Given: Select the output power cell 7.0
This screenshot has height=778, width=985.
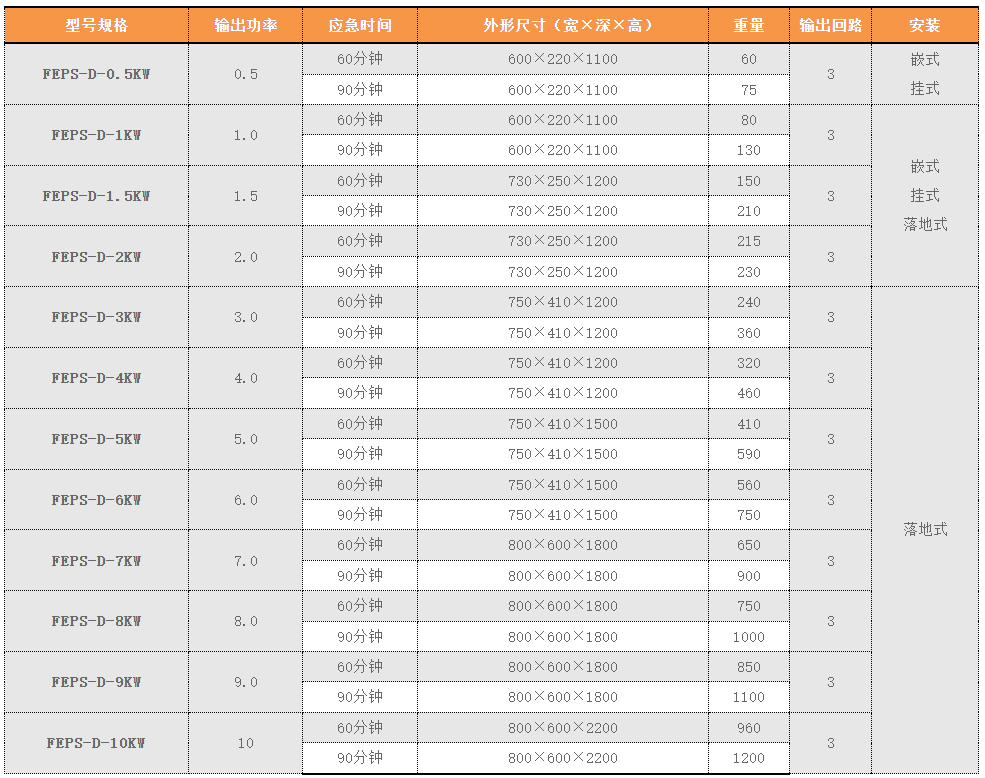Looking at the screenshot, I should 245,561.
